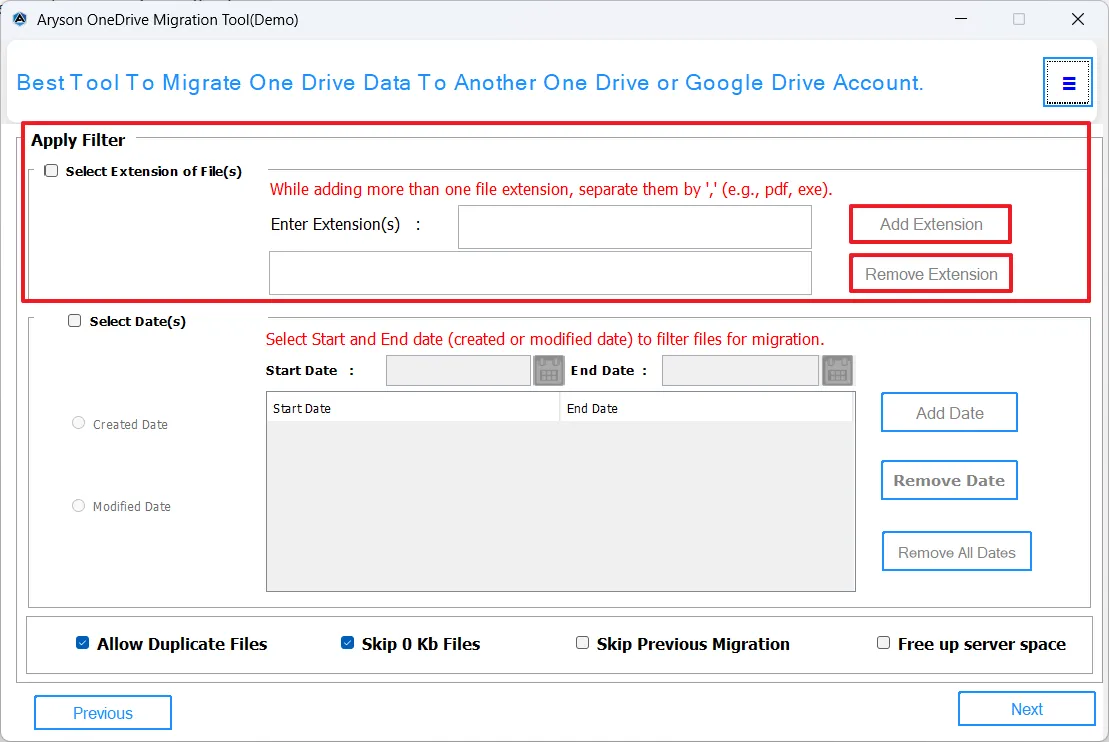
Task: Open the hamburger menu icon
Action: (x=1068, y=83)
